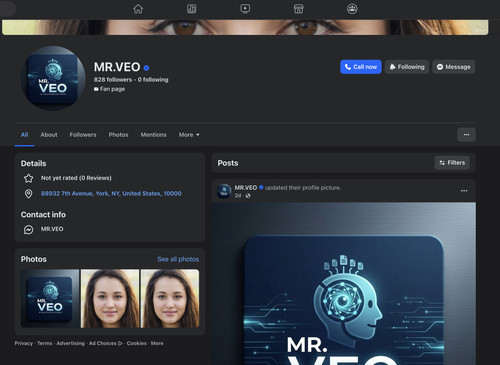Click the Cookies footer link
The height and width of the screenshot is (365, 500).
coord(136,343)
